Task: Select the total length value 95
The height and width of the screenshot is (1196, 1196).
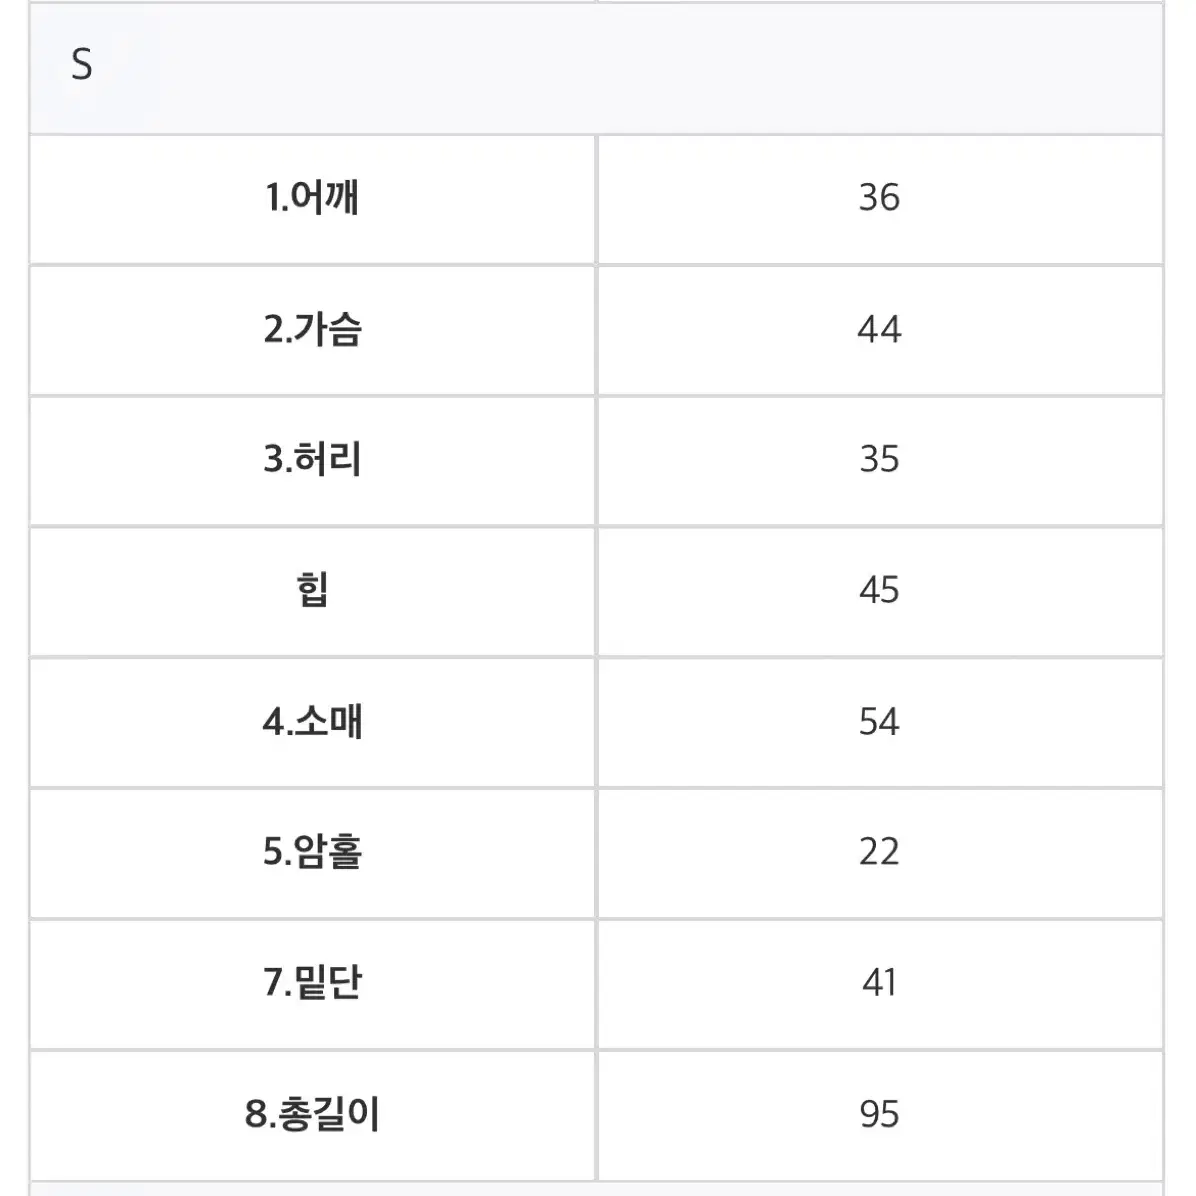Action: [x=880, y=1115]
